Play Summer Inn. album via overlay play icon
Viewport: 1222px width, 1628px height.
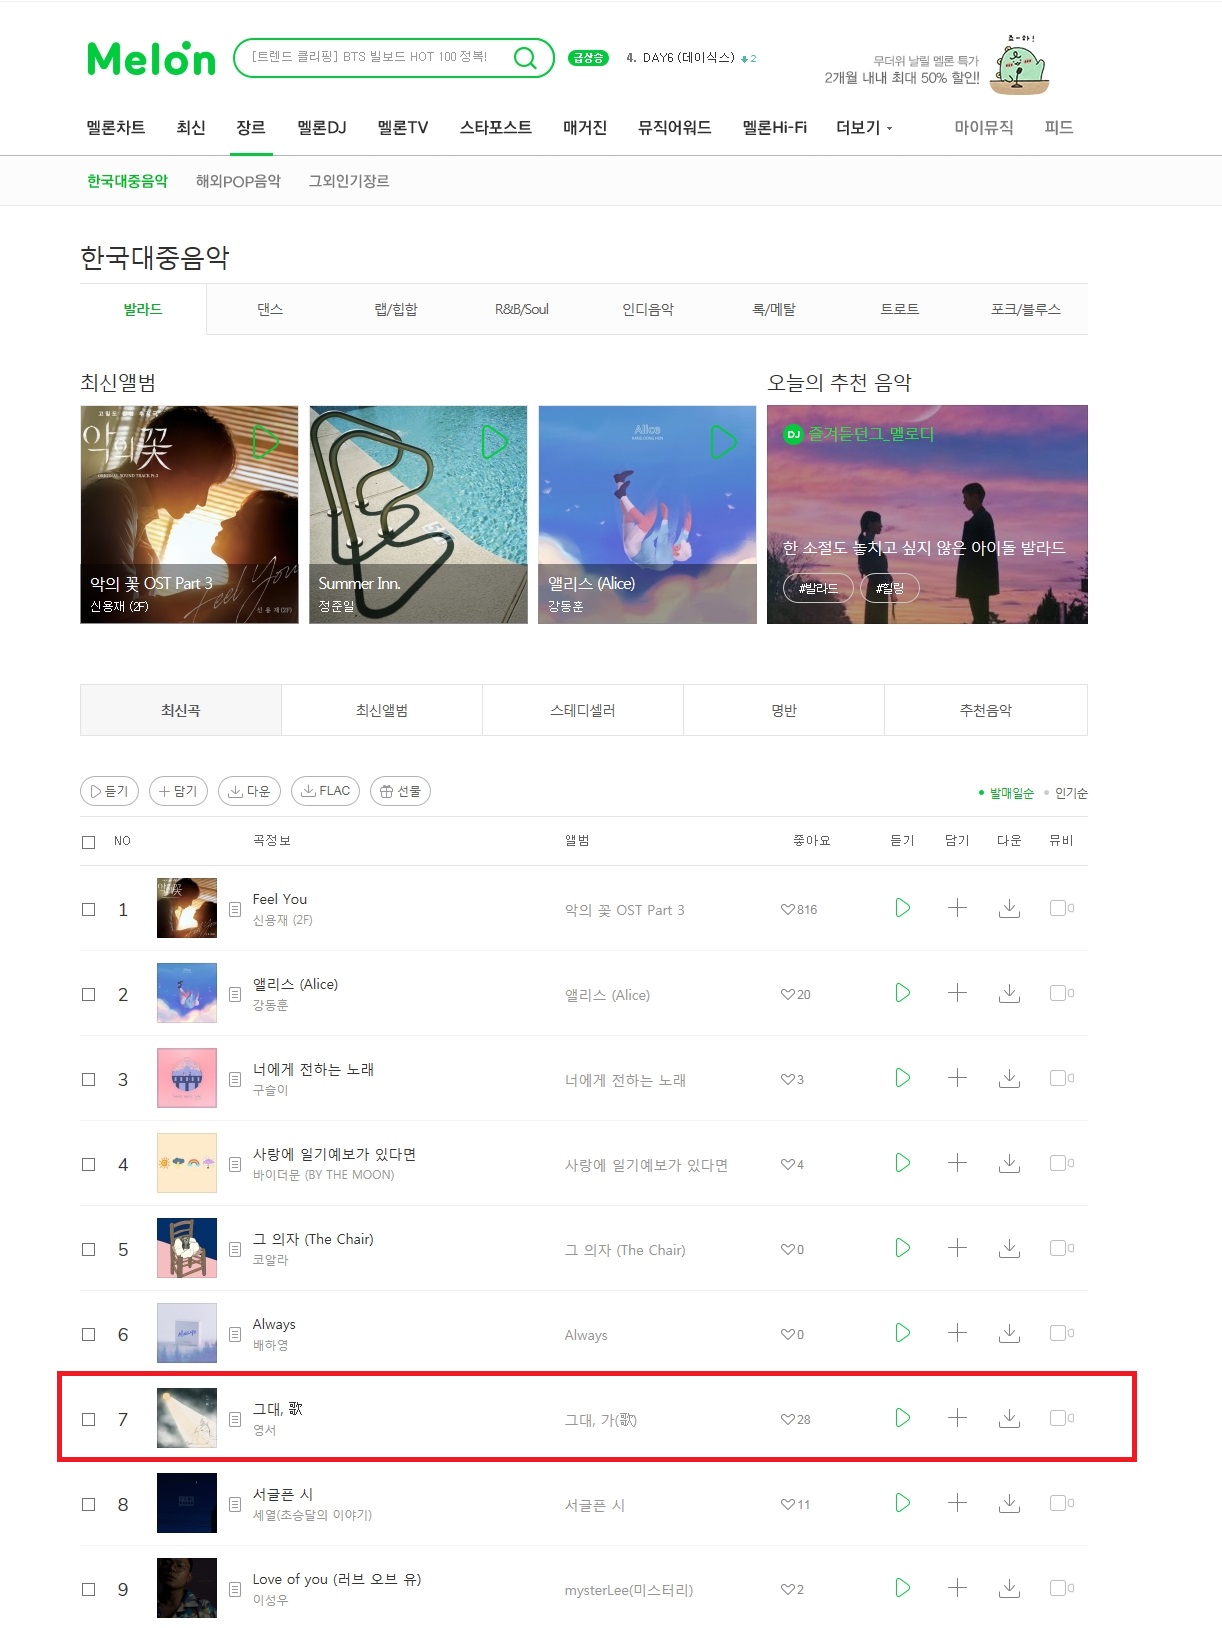(495, 442)
